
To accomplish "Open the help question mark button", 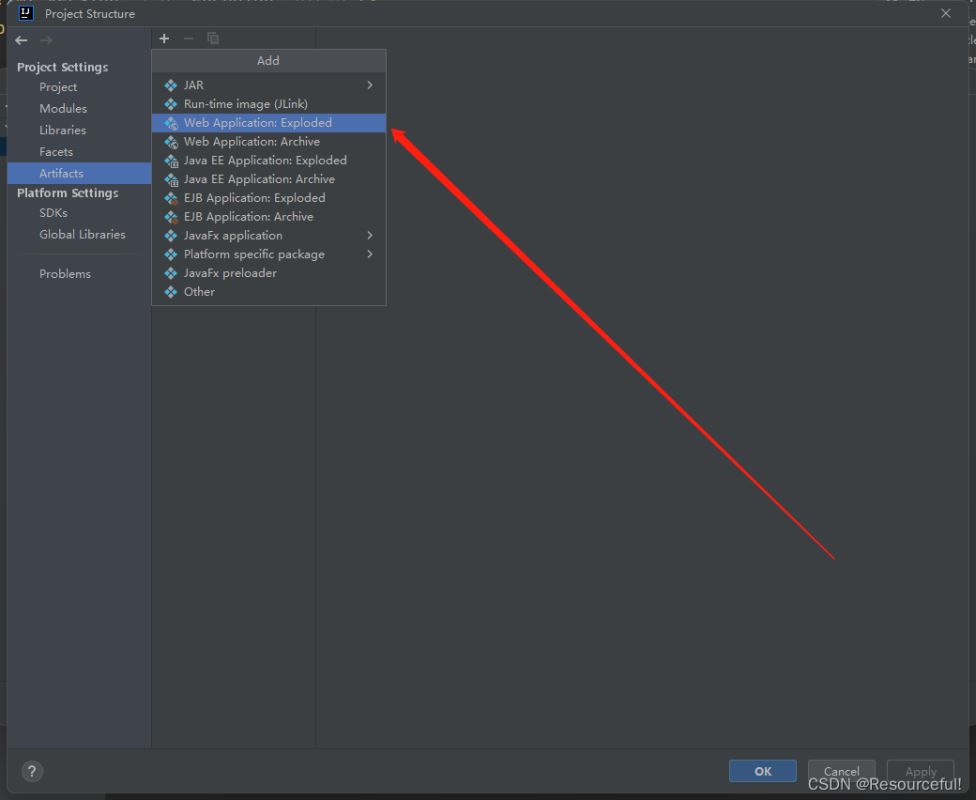I will tap(32, 771).
